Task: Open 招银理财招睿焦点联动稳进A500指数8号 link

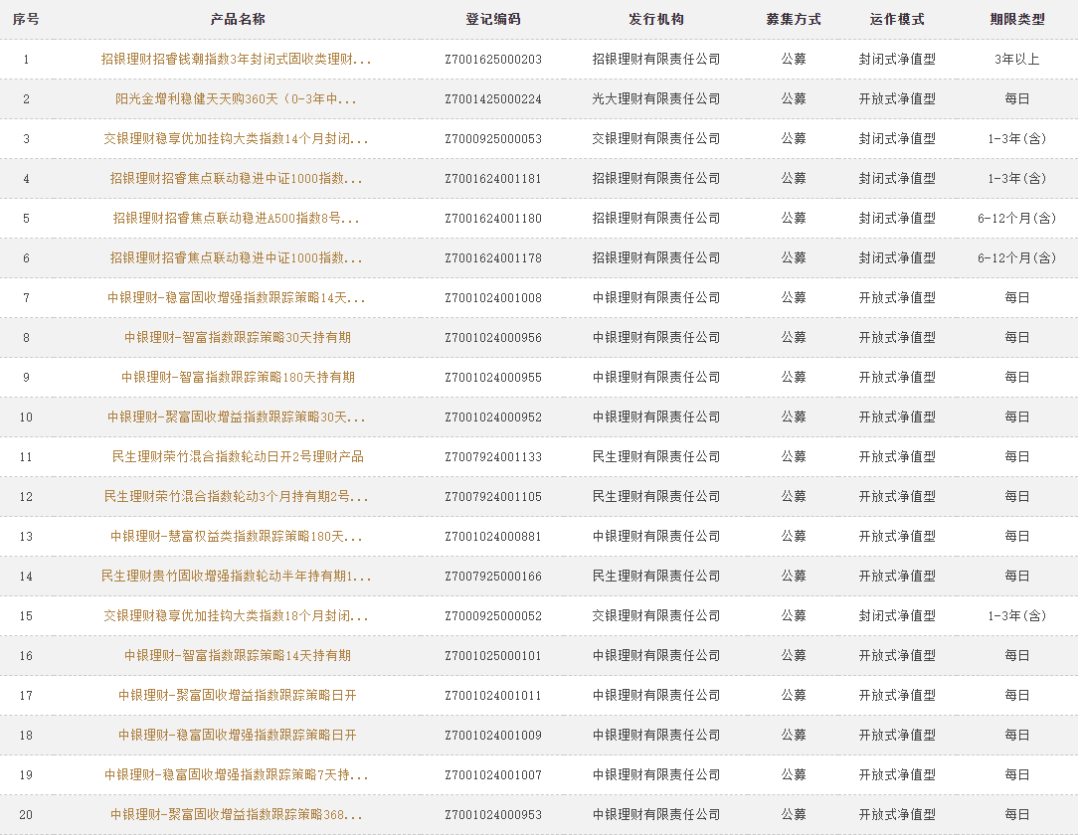Action: point(236,218)
